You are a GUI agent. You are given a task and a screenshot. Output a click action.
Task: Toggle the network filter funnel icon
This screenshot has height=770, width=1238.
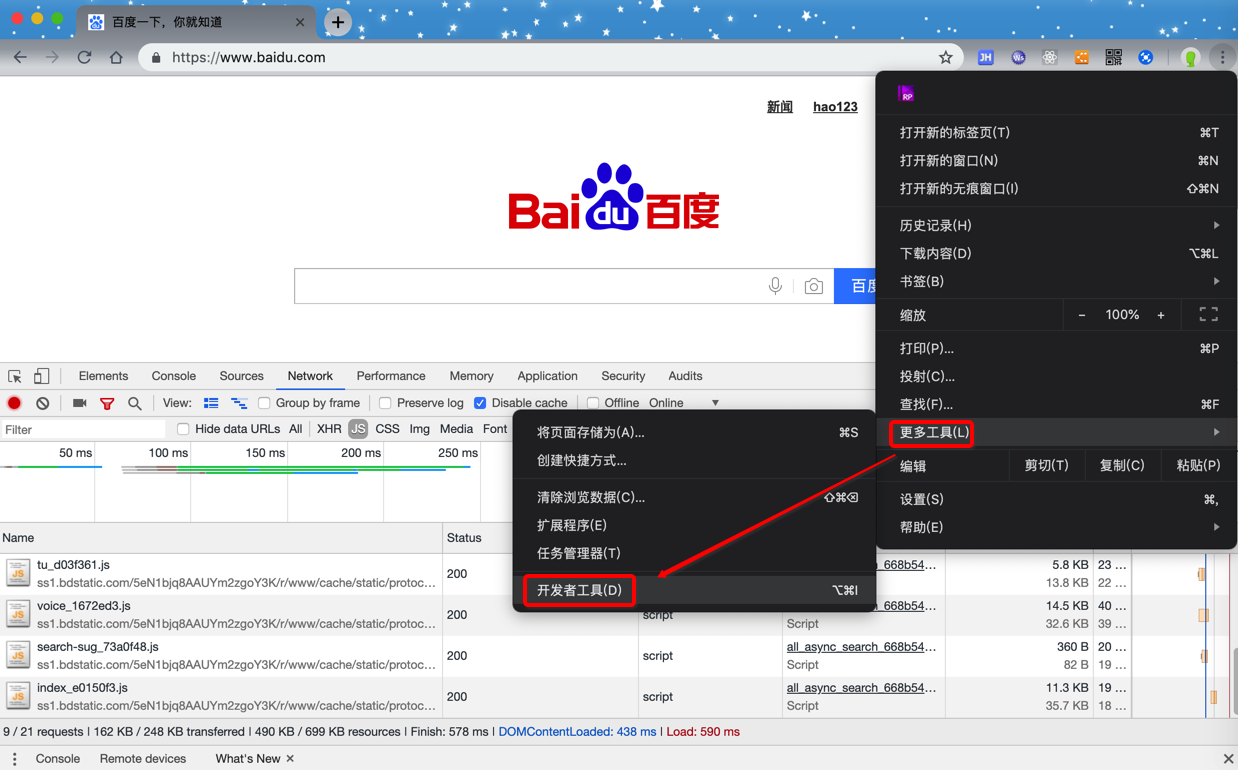pyautogui.click(x=107, y=403)
